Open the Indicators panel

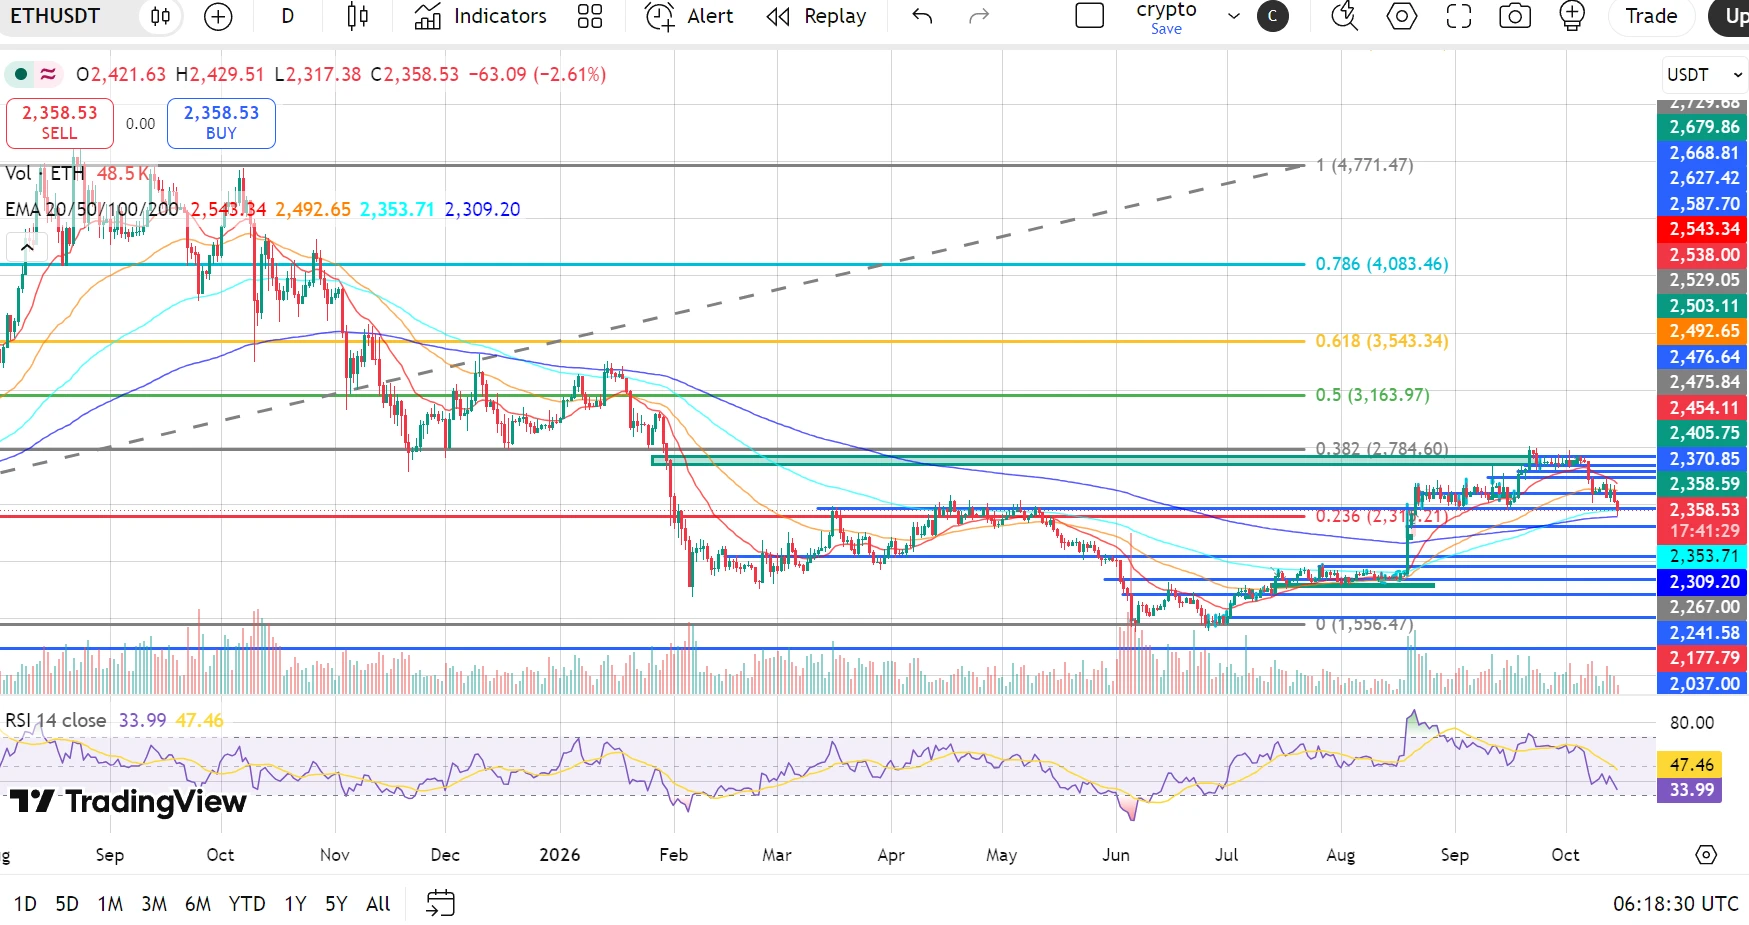tap(481, 16)
